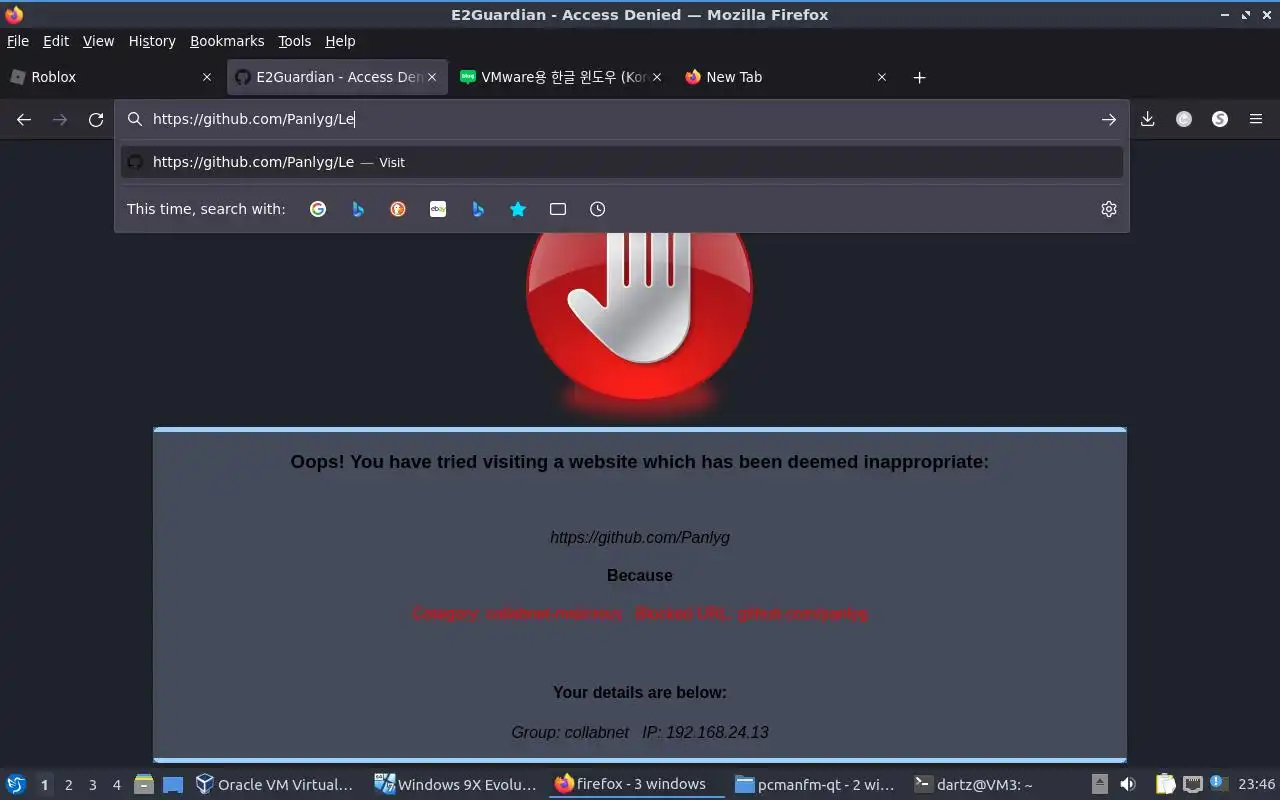This screenshot has height=800, width=1280.
Task: Open the Downloads panel
Action: pos(1148,119)
